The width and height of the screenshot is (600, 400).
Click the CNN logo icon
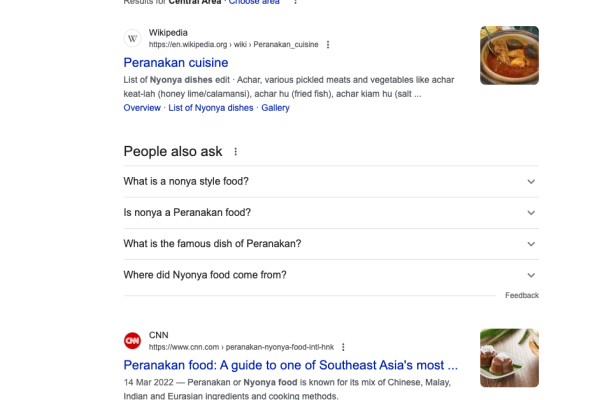pyautogui.click(x=132, y=341)
